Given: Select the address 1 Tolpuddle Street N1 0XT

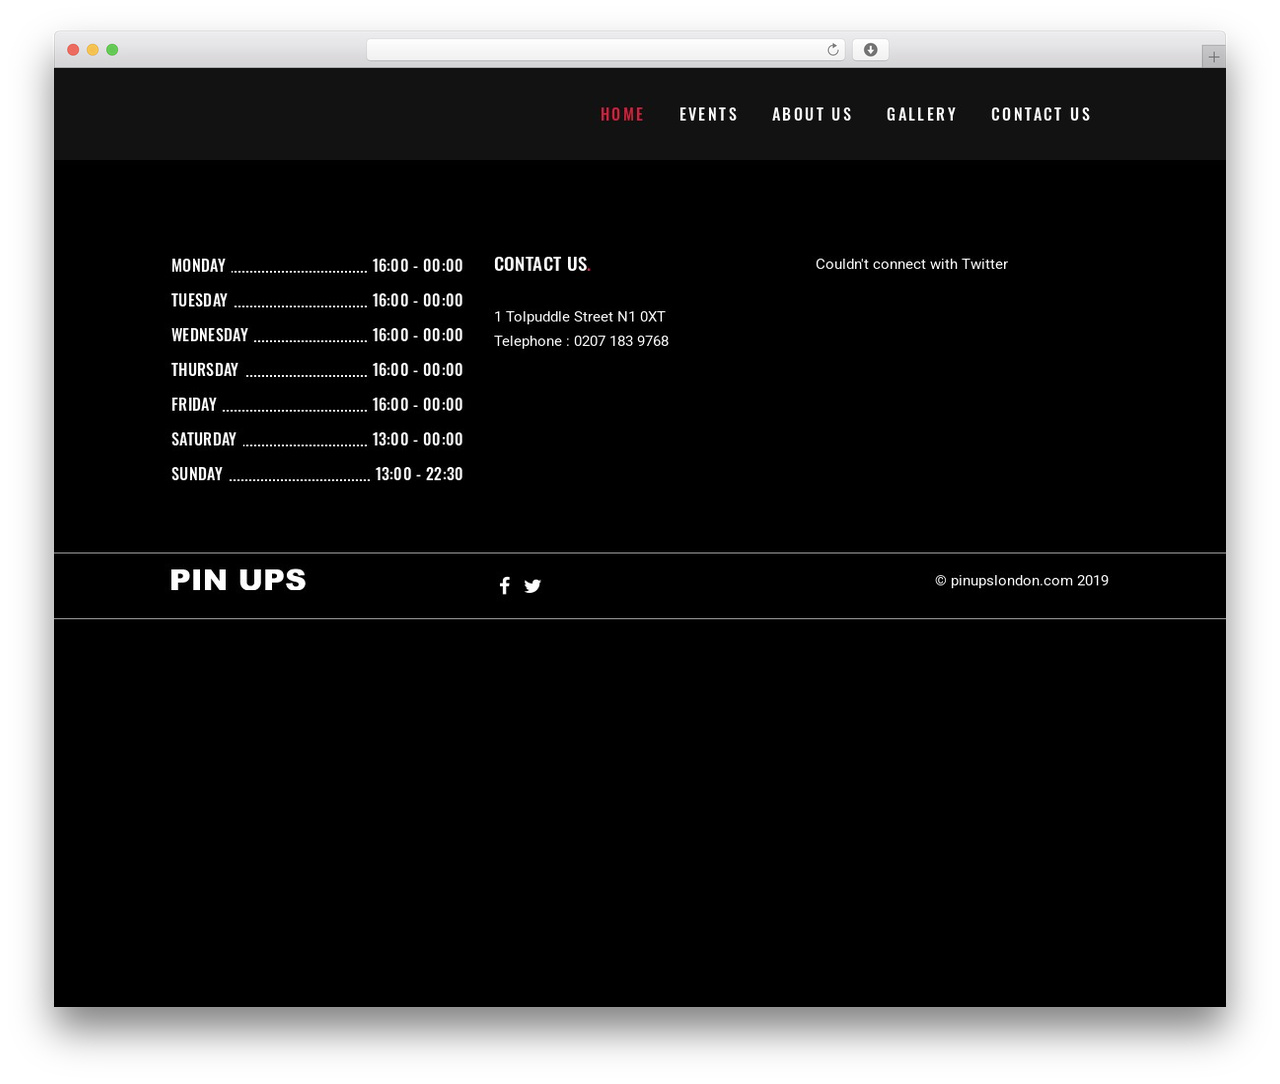Looking at the screenshot, I should 580,317.
